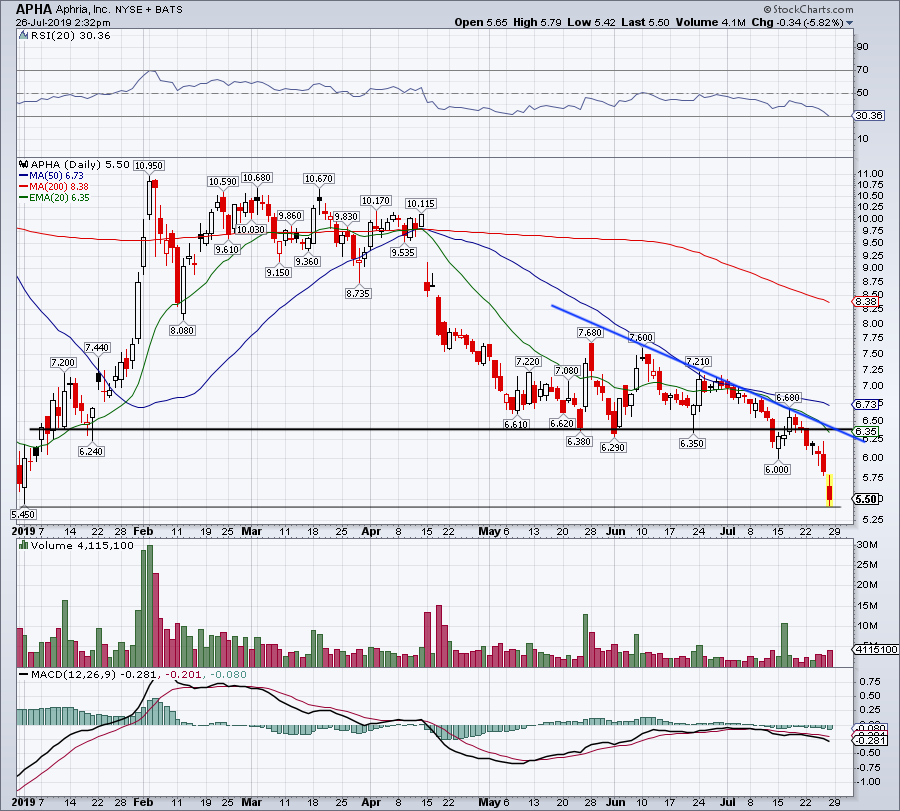Click the RSI panel icon next to RSI(20)
This screenshot has width=900, height=811.
pos(23,36)
